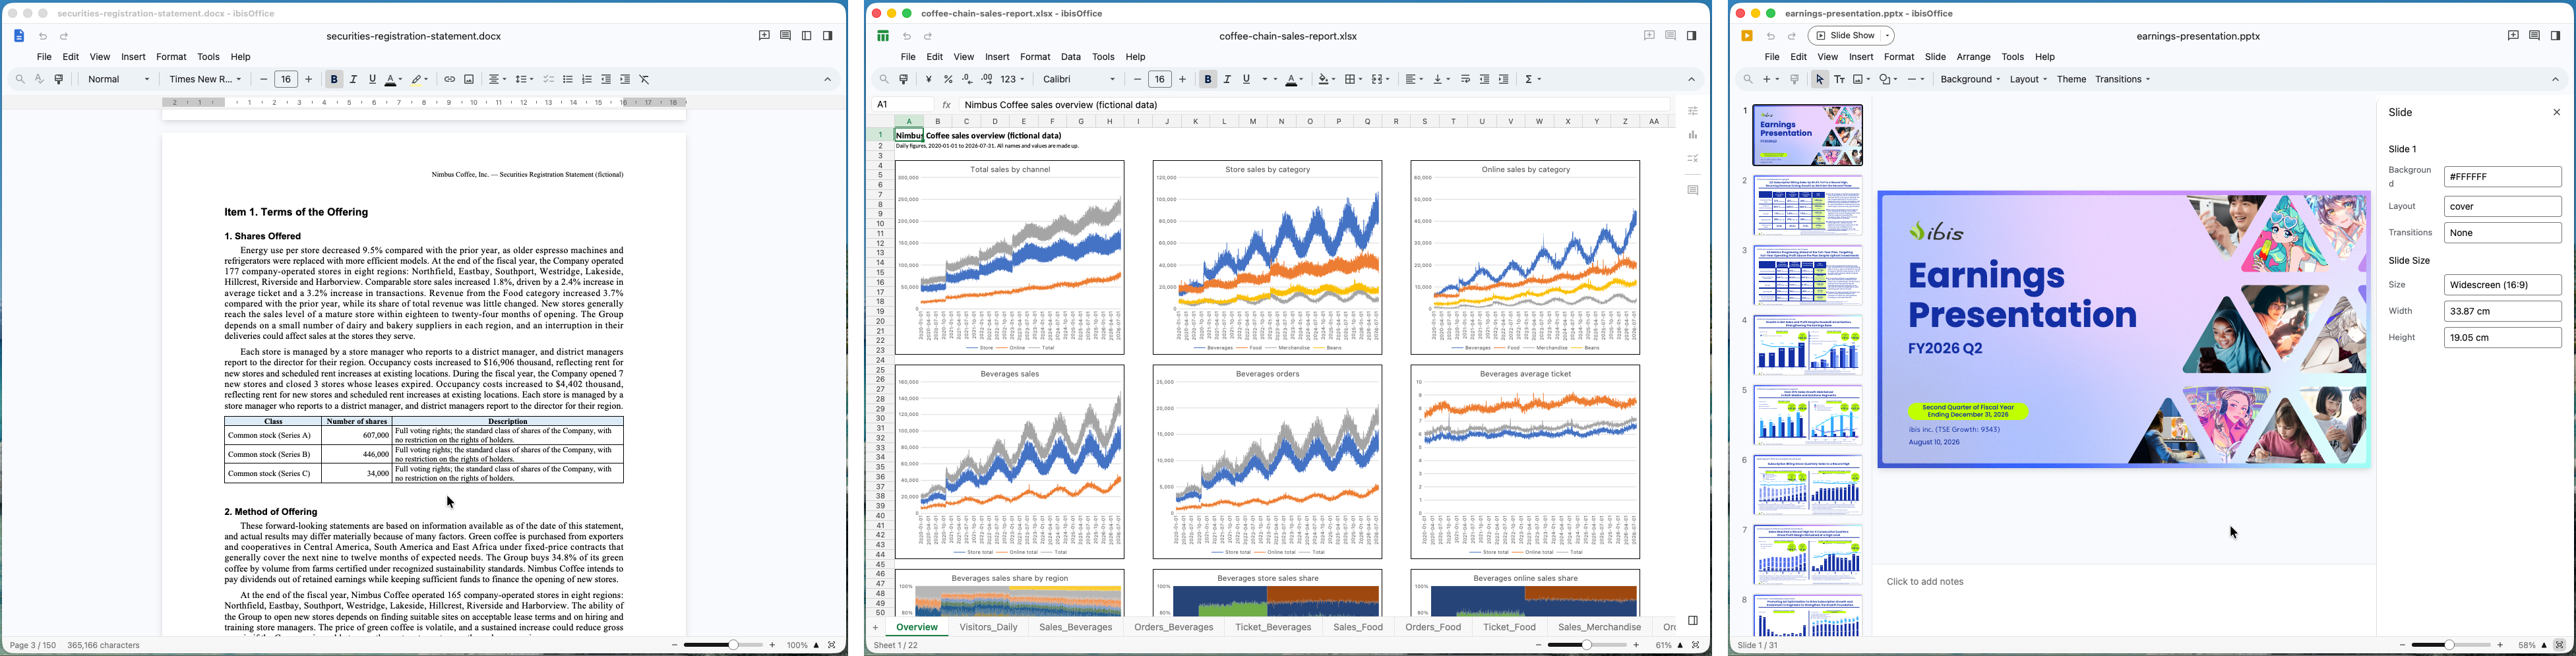The height and width of the screenshot is (656, 2576).
Task: Open the Data menu in the spreadsheet
Action: [1071, 57]
